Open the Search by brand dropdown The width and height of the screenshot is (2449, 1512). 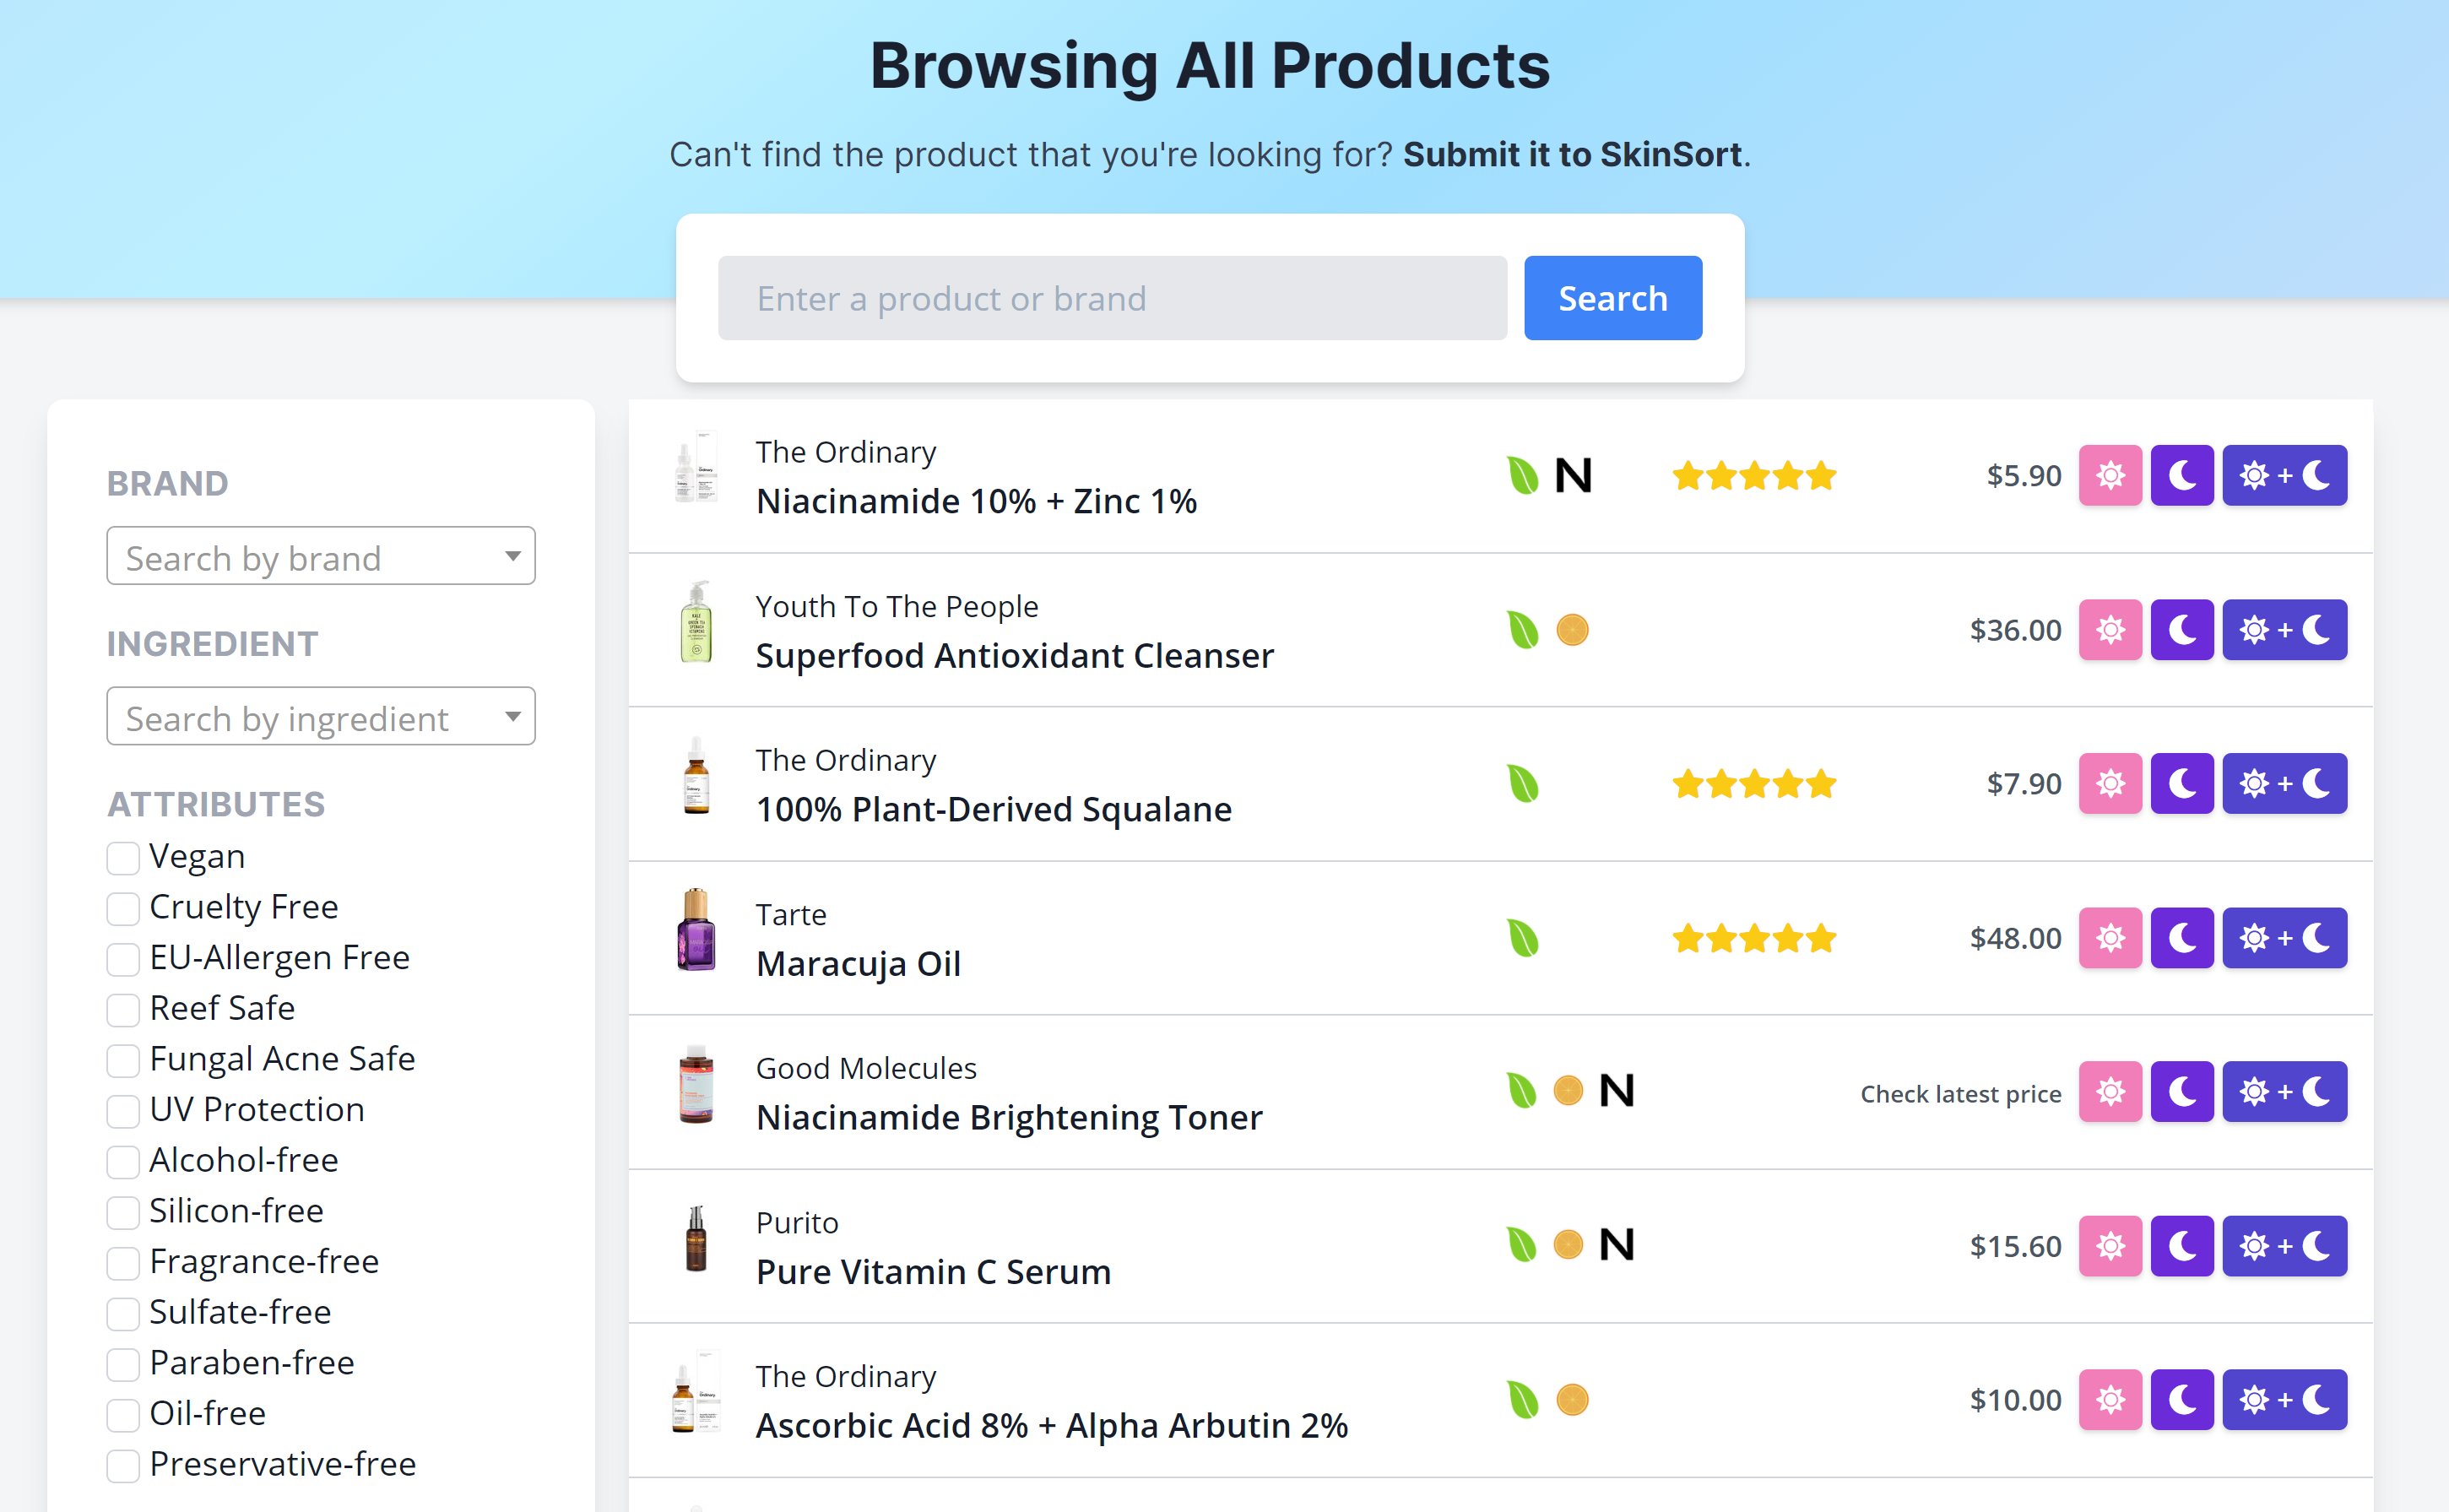(321, 556)
